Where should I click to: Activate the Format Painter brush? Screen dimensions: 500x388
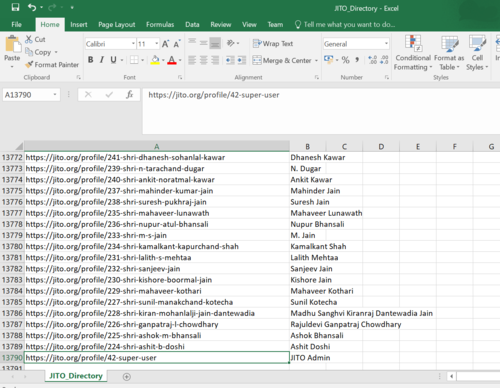(53, 65)
